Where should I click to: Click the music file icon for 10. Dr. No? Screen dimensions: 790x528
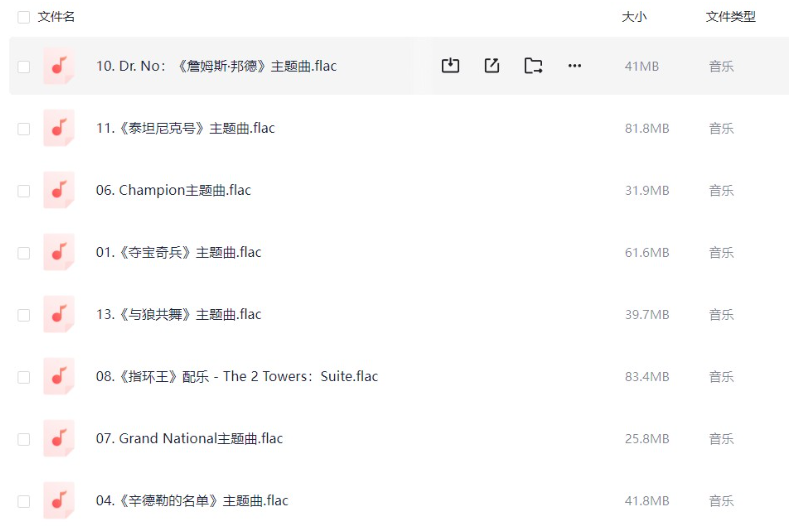click(x=59, y=66)
